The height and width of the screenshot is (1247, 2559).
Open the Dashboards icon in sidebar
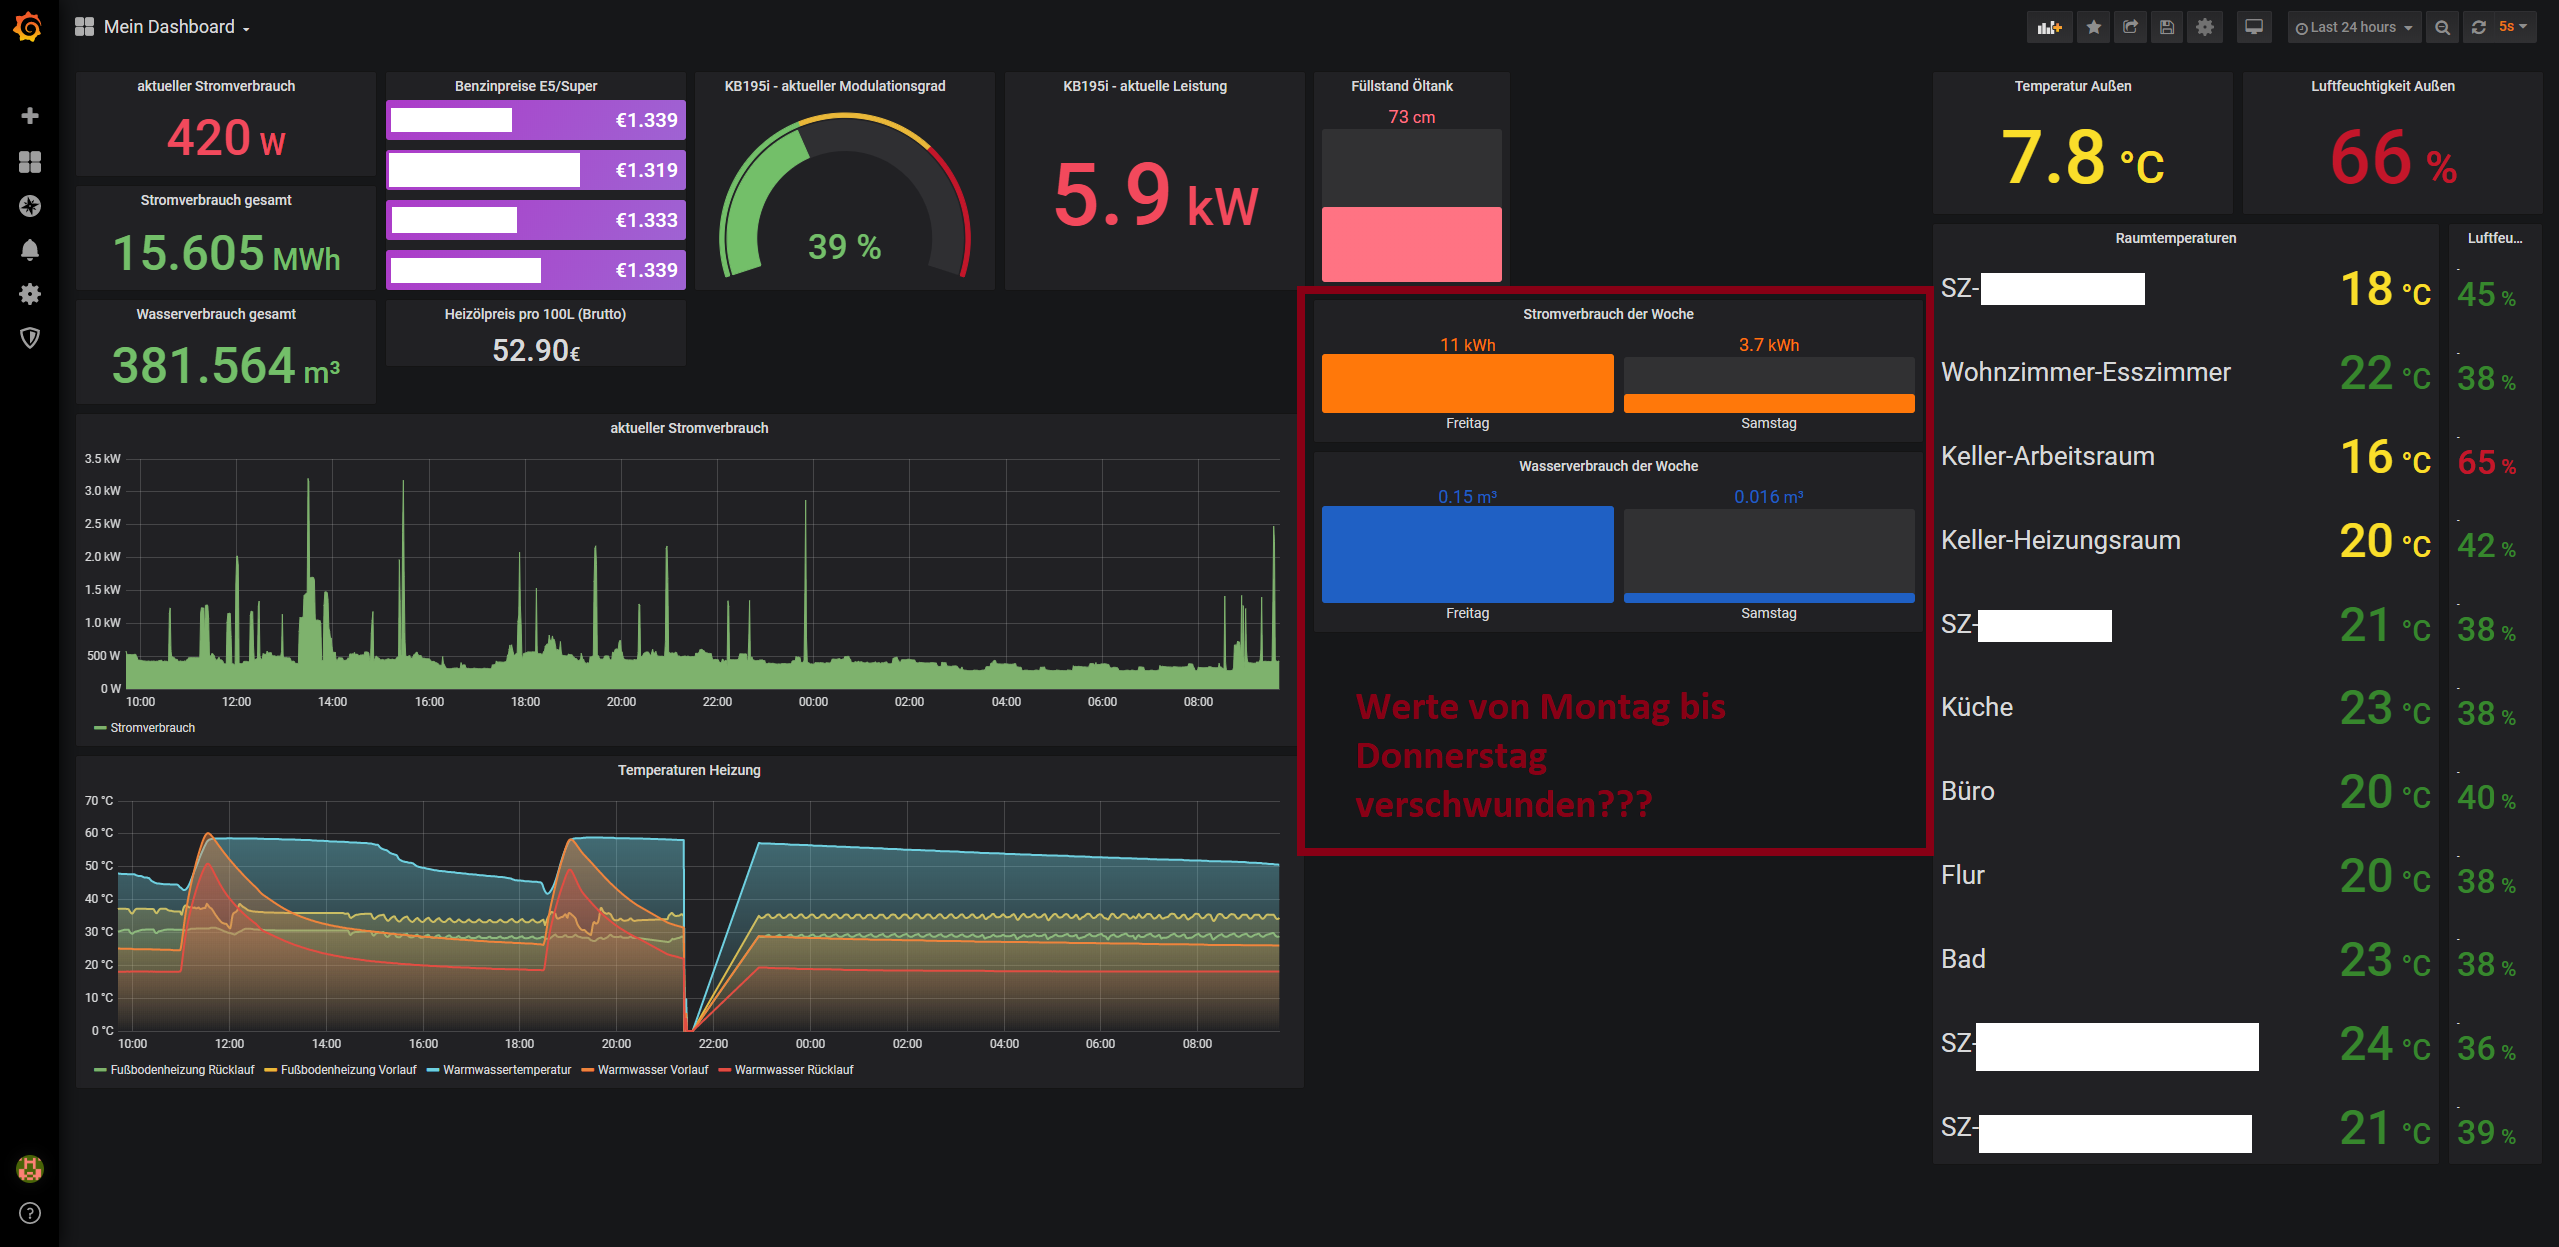[x=30, y=162]
